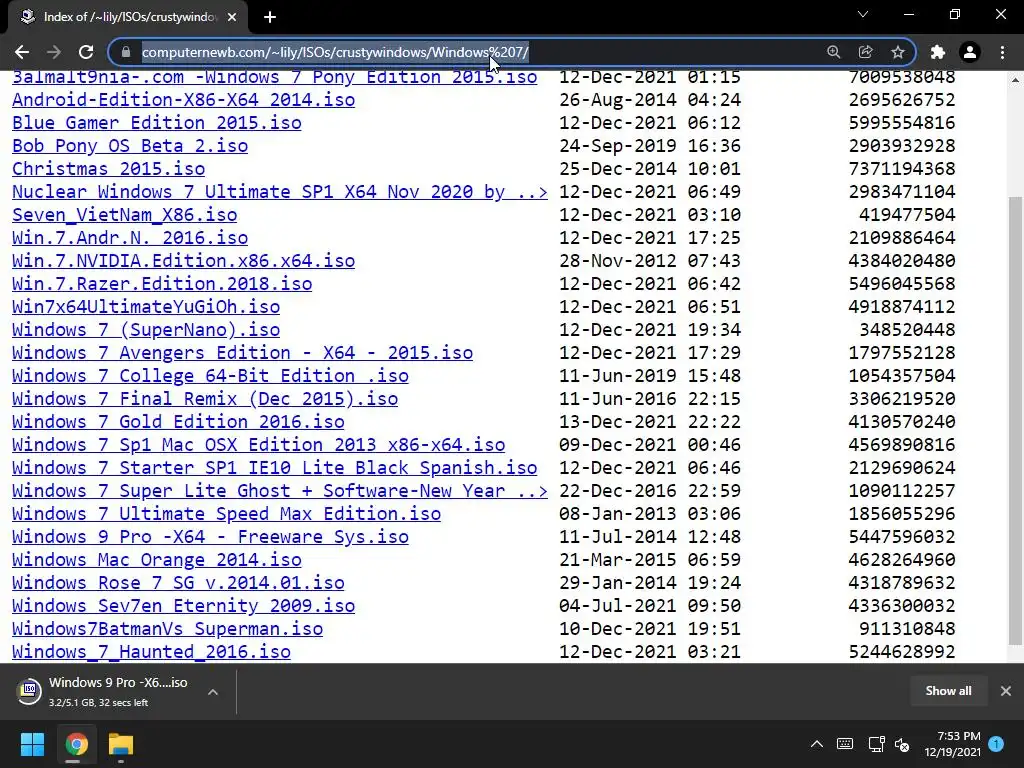This screenshot has height=768, width=1024.
Task: Click the file size 348520448
Action: pyautogui.click(x=907, y=330)
